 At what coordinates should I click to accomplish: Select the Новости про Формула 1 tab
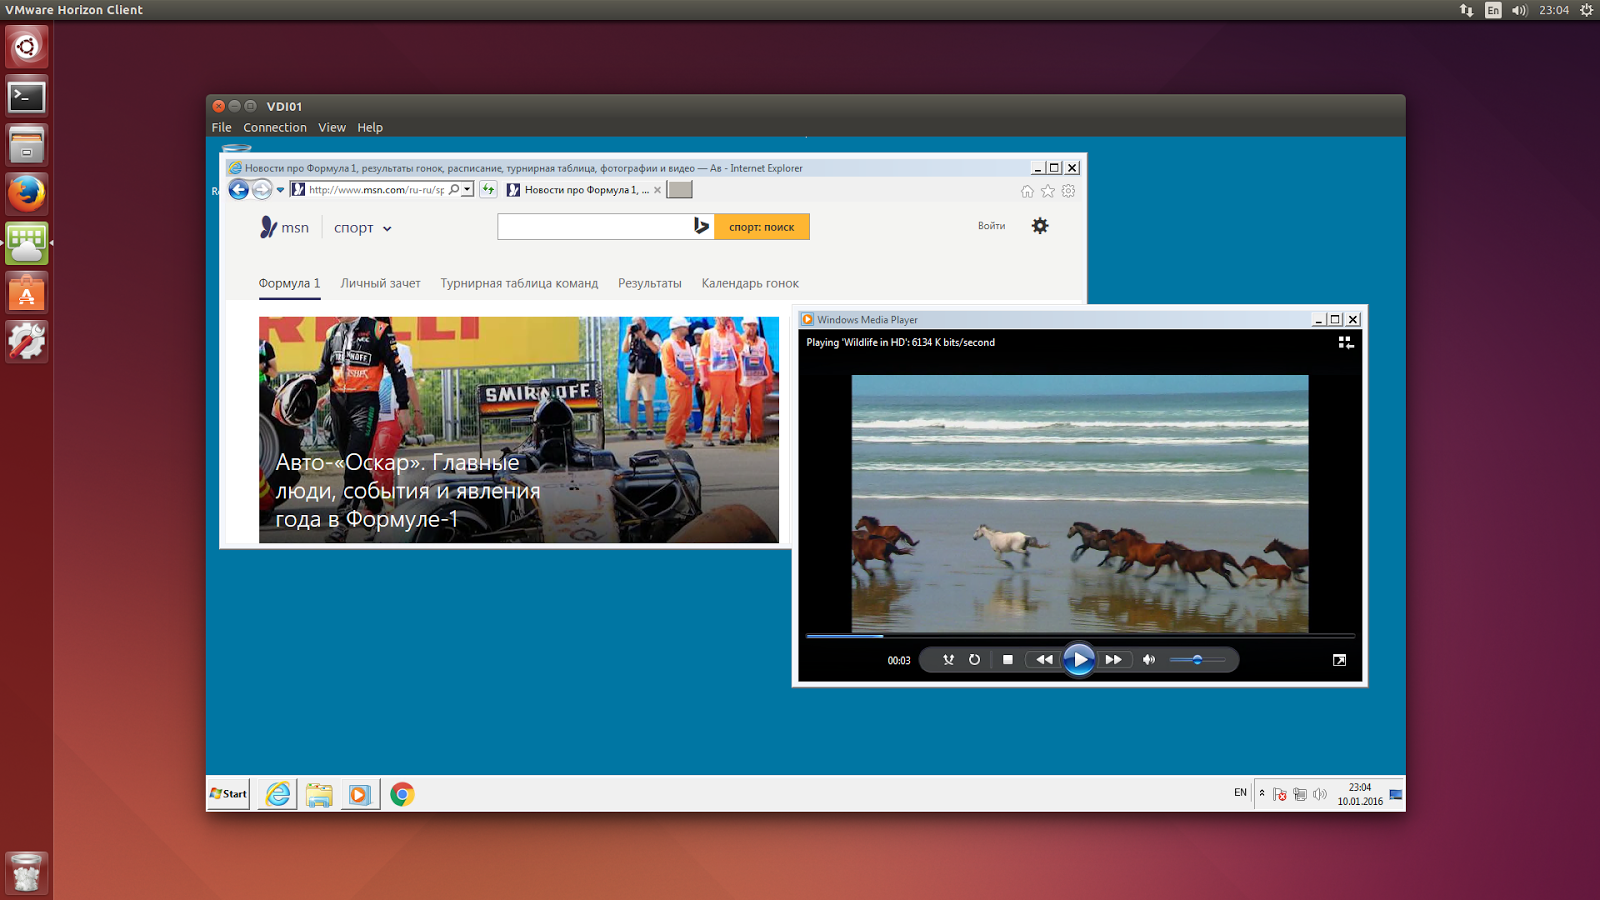585,190
